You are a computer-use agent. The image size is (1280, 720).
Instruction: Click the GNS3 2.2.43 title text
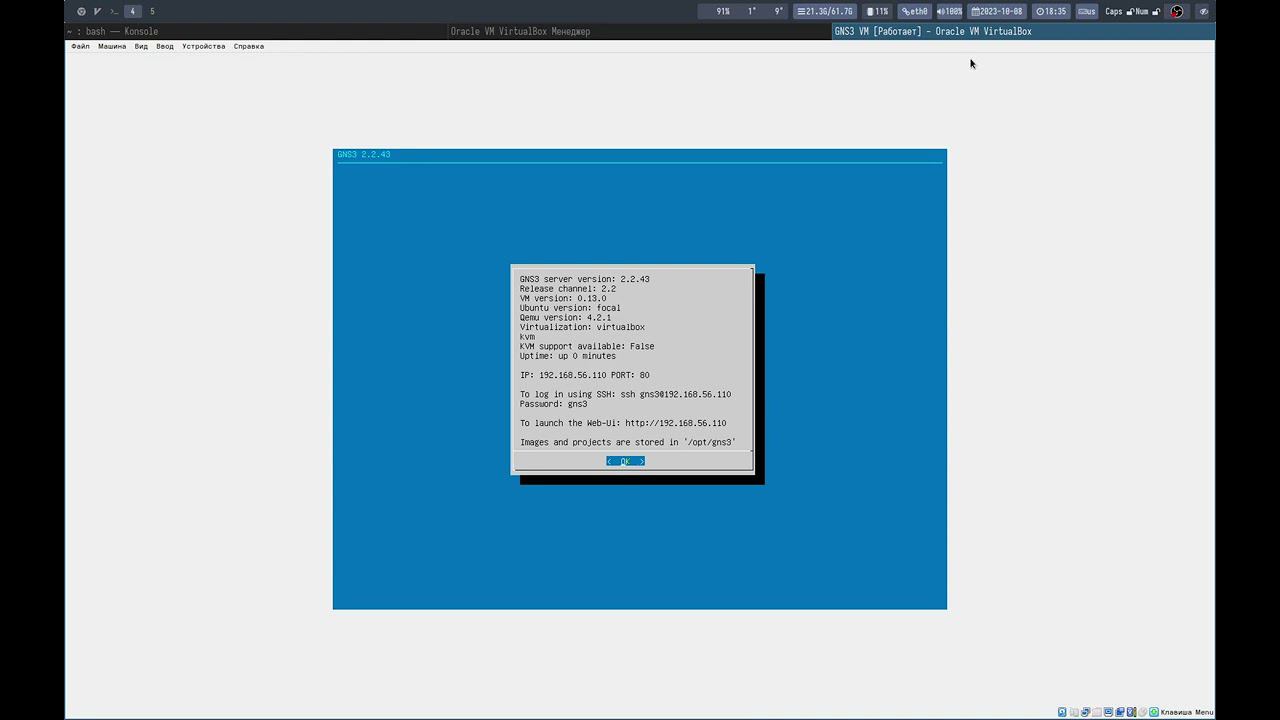pyautogui.click(x=364, y=154)
